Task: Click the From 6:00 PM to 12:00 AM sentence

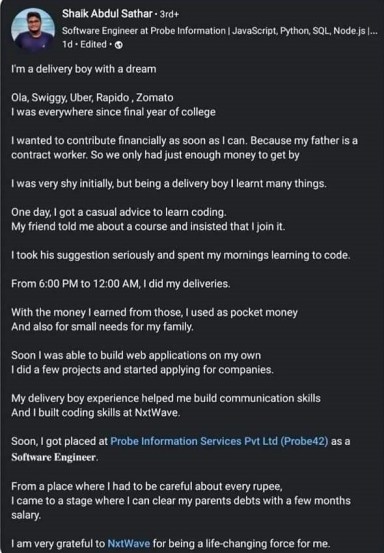Action: click(121, 284)
